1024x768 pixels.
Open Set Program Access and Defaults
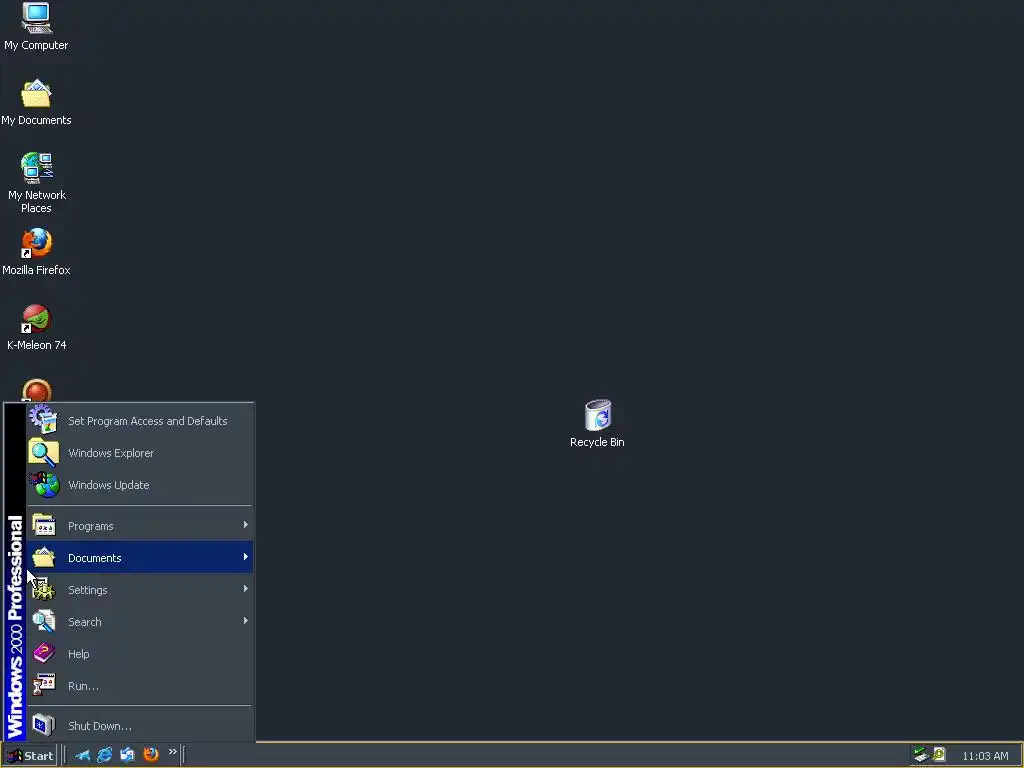click(140, 421)
